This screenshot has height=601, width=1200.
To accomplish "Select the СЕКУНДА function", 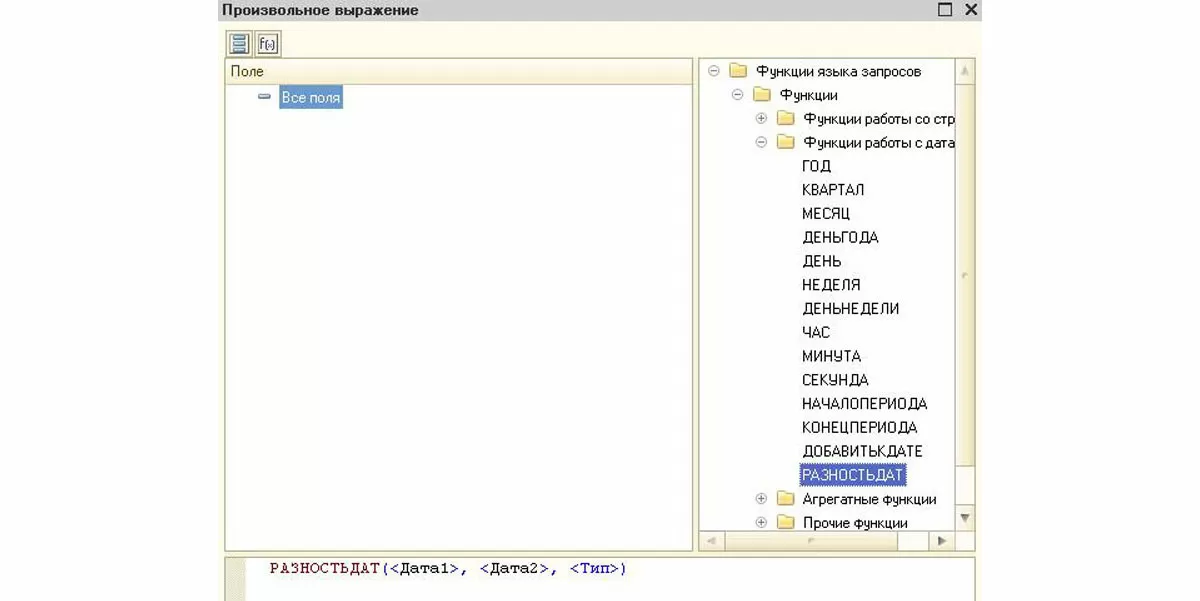I will [x=835, y=380].
